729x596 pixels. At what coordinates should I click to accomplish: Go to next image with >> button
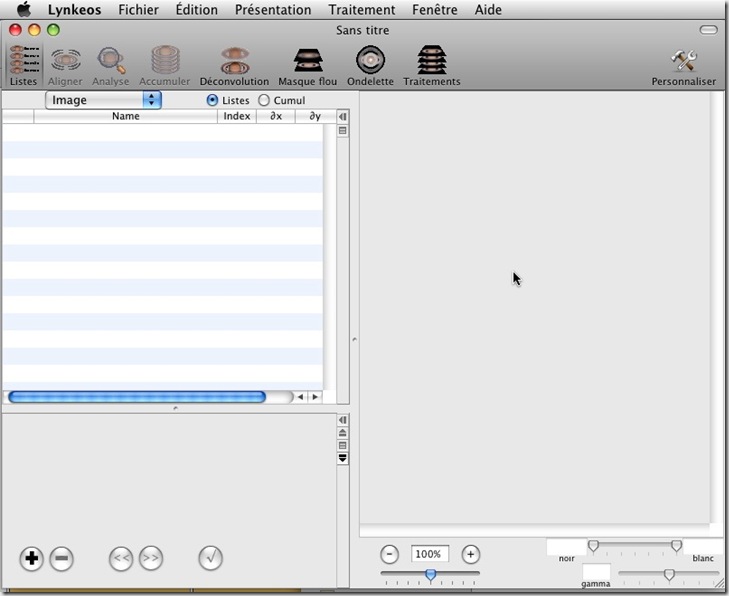click(151, 558)
